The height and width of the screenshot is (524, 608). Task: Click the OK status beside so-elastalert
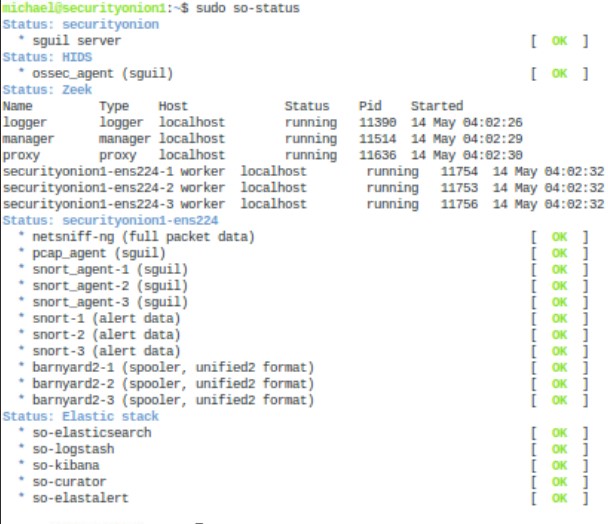point(559,498)
